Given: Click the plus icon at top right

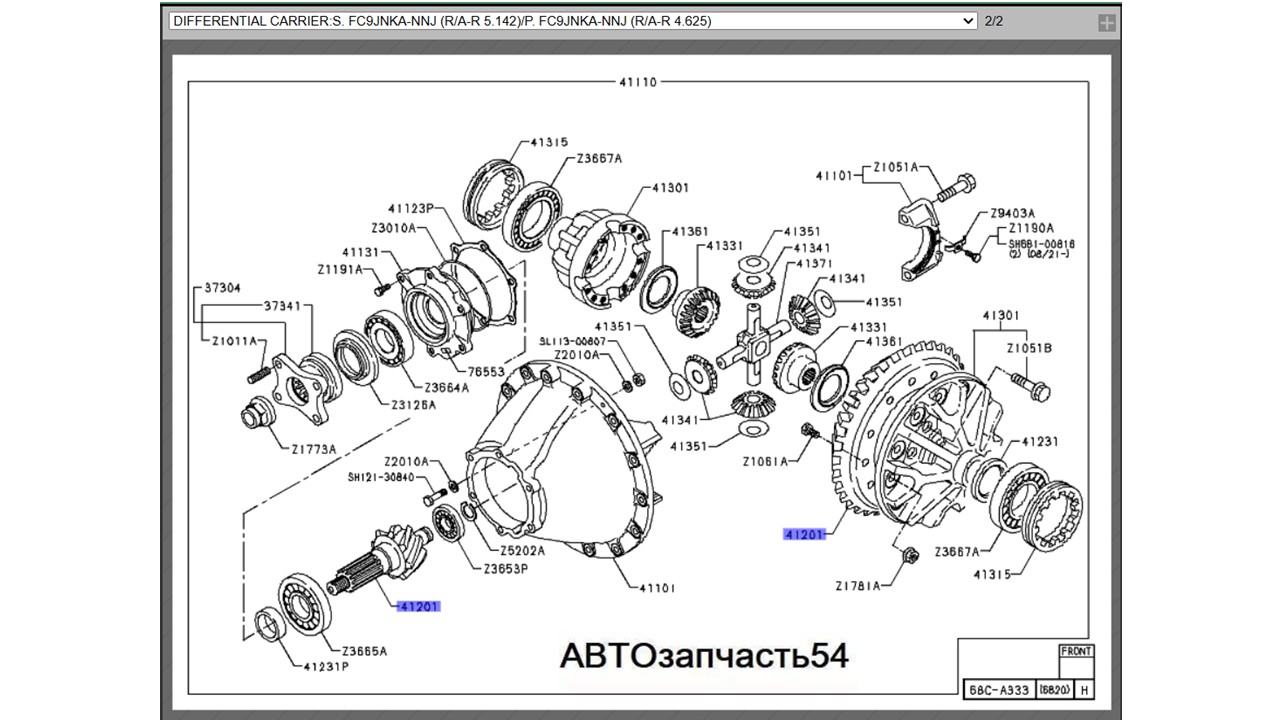Looking at the screenshot, I should coord(1106,23).
